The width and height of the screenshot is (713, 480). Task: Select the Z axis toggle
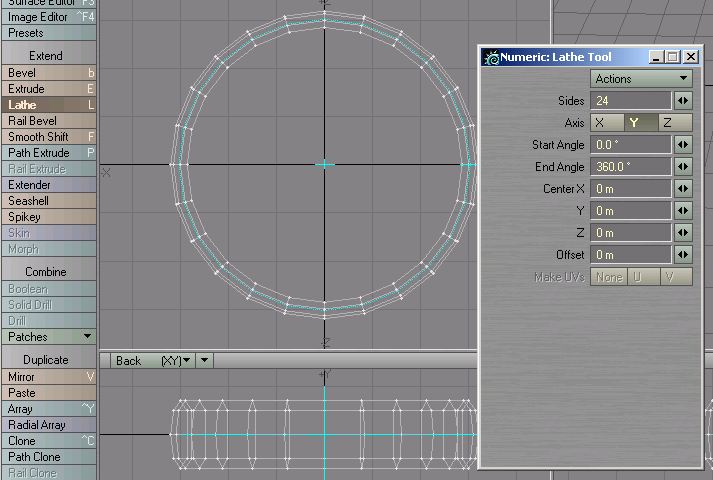(x=667, y=123)
